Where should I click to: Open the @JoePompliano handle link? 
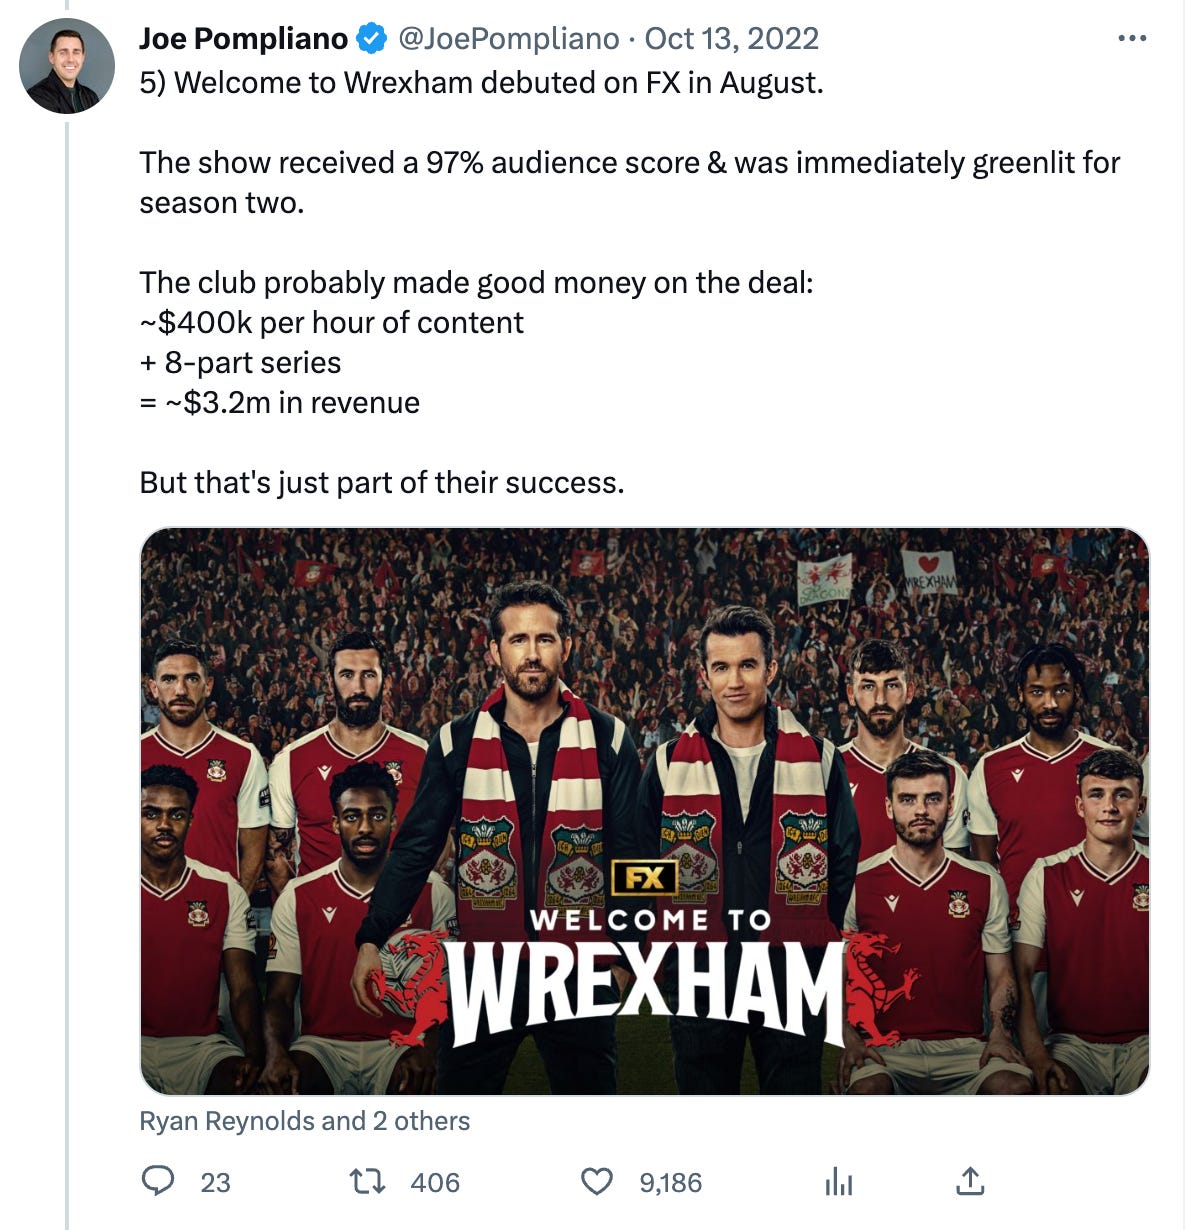[509, 39]
